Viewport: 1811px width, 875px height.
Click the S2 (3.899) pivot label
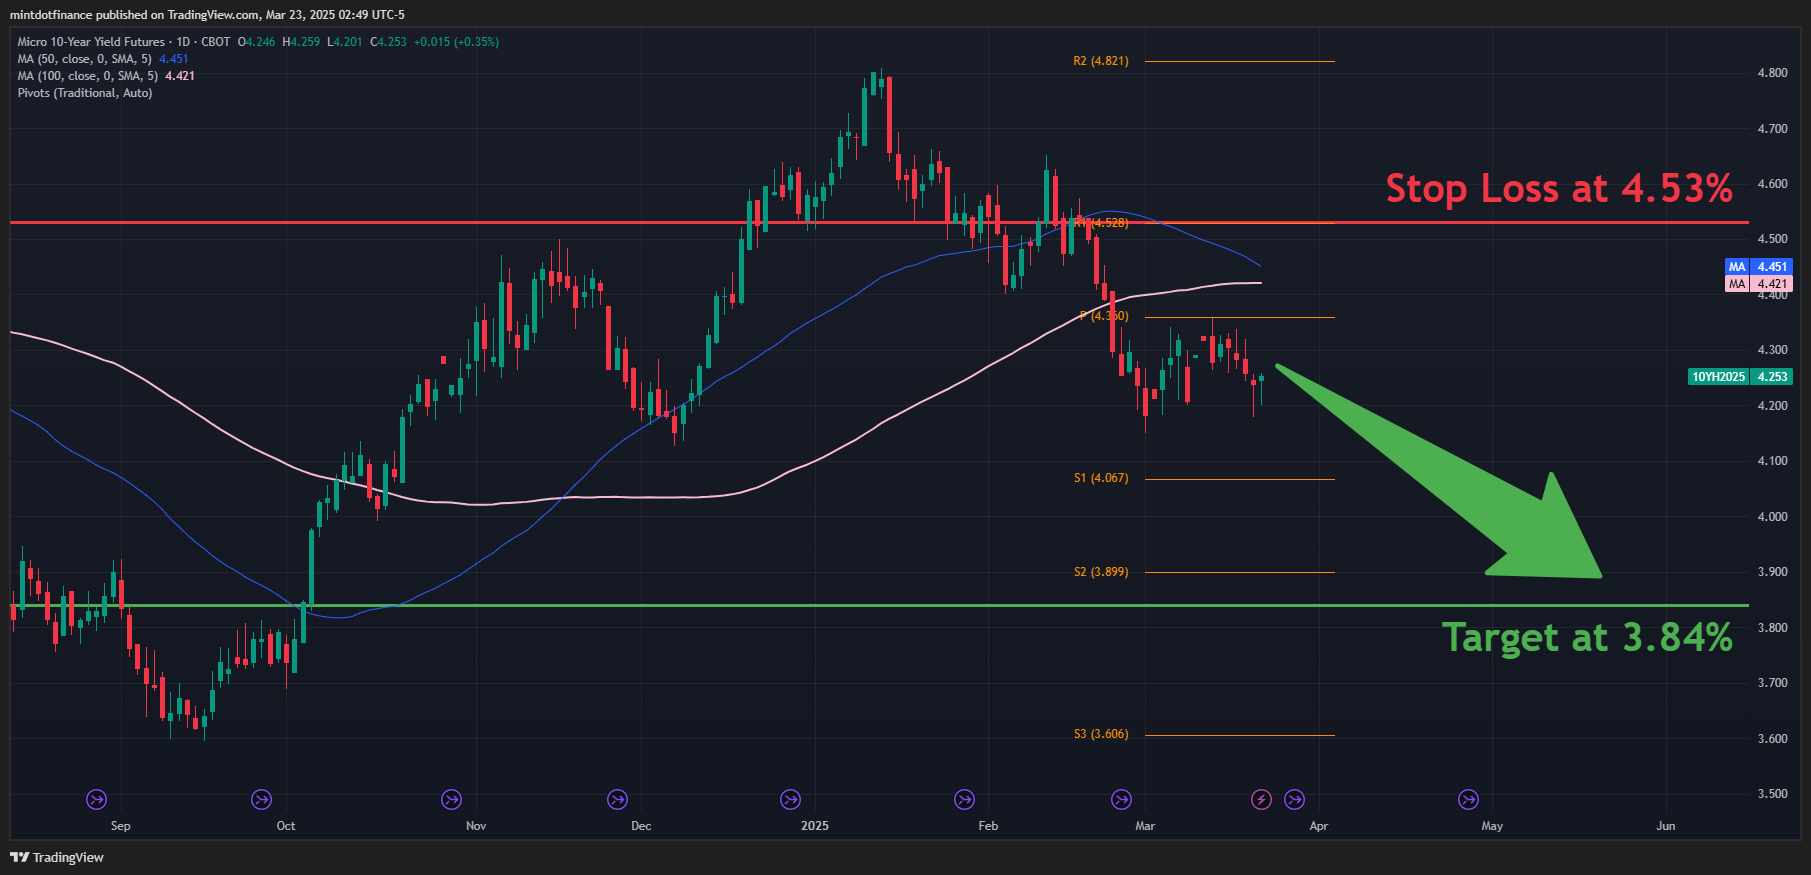(1100, 572)
